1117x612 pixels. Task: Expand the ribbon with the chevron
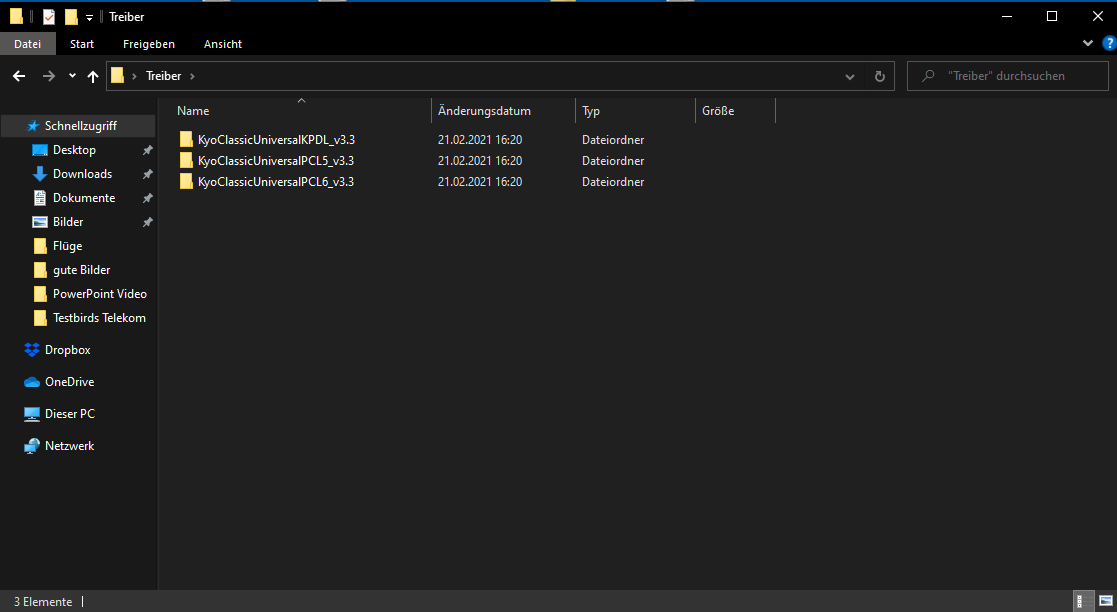tap(1088, 43)
